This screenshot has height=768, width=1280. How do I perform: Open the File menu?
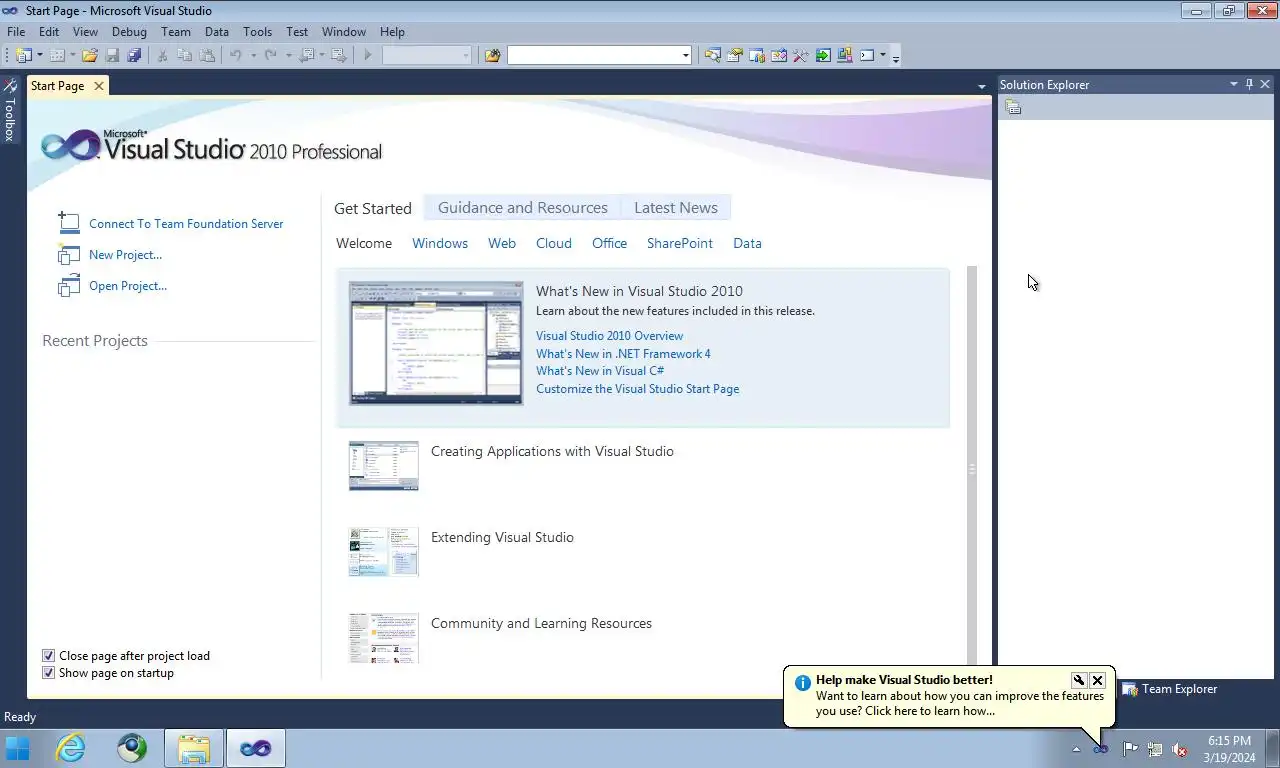point(16,32)
